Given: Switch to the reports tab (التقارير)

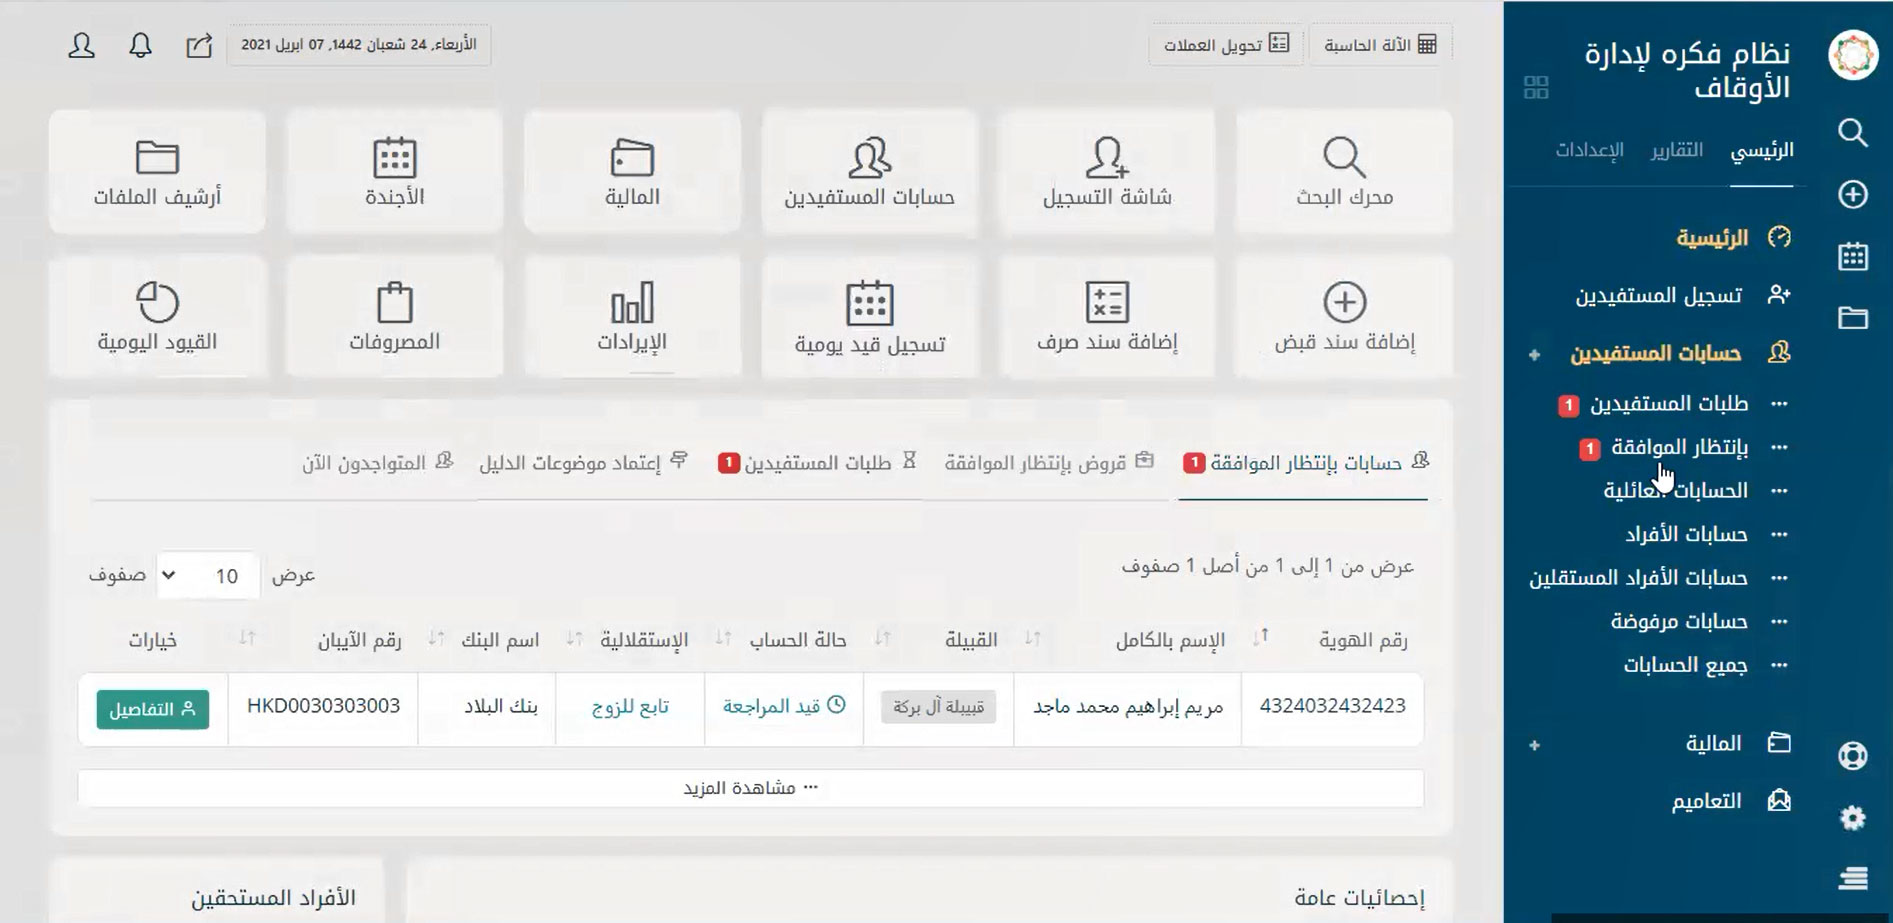Looking at the screenshot, I should [1676, 150].
